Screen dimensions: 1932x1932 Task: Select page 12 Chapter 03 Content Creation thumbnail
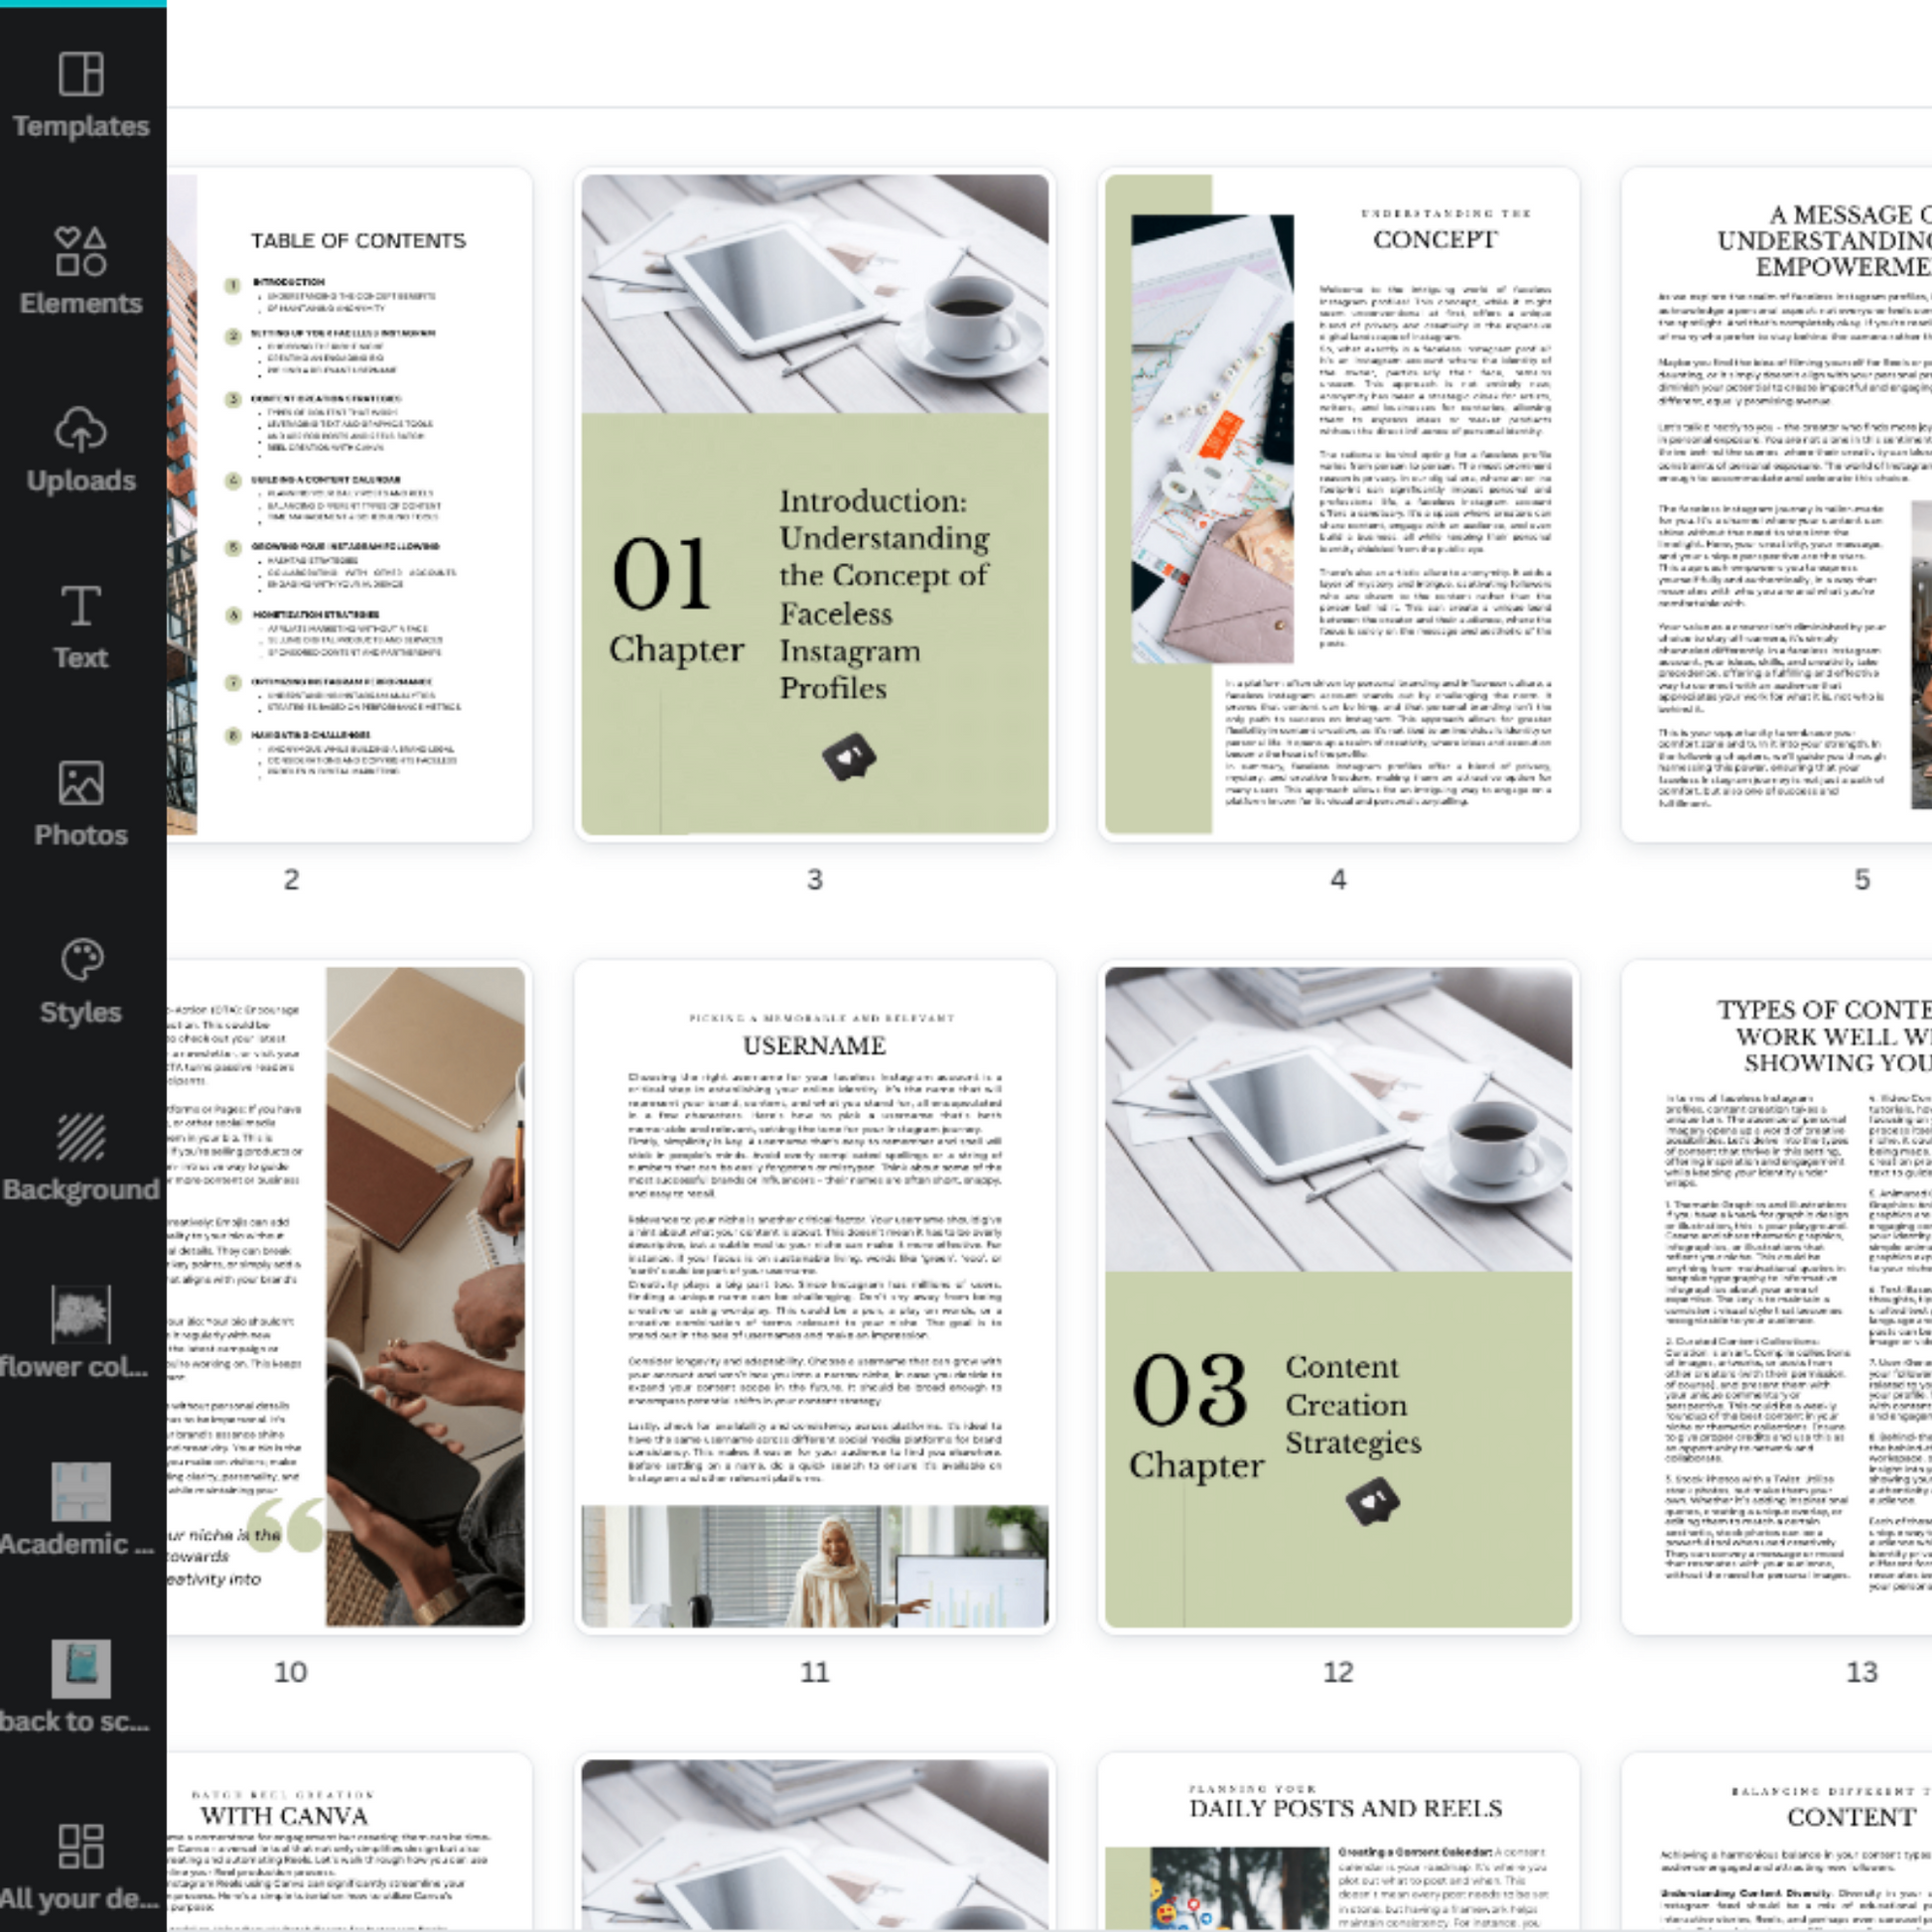click(1339, 1297)
